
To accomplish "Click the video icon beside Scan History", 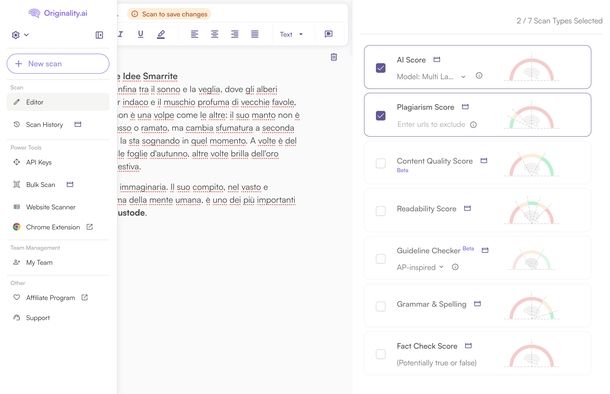I will coord(78,124).
